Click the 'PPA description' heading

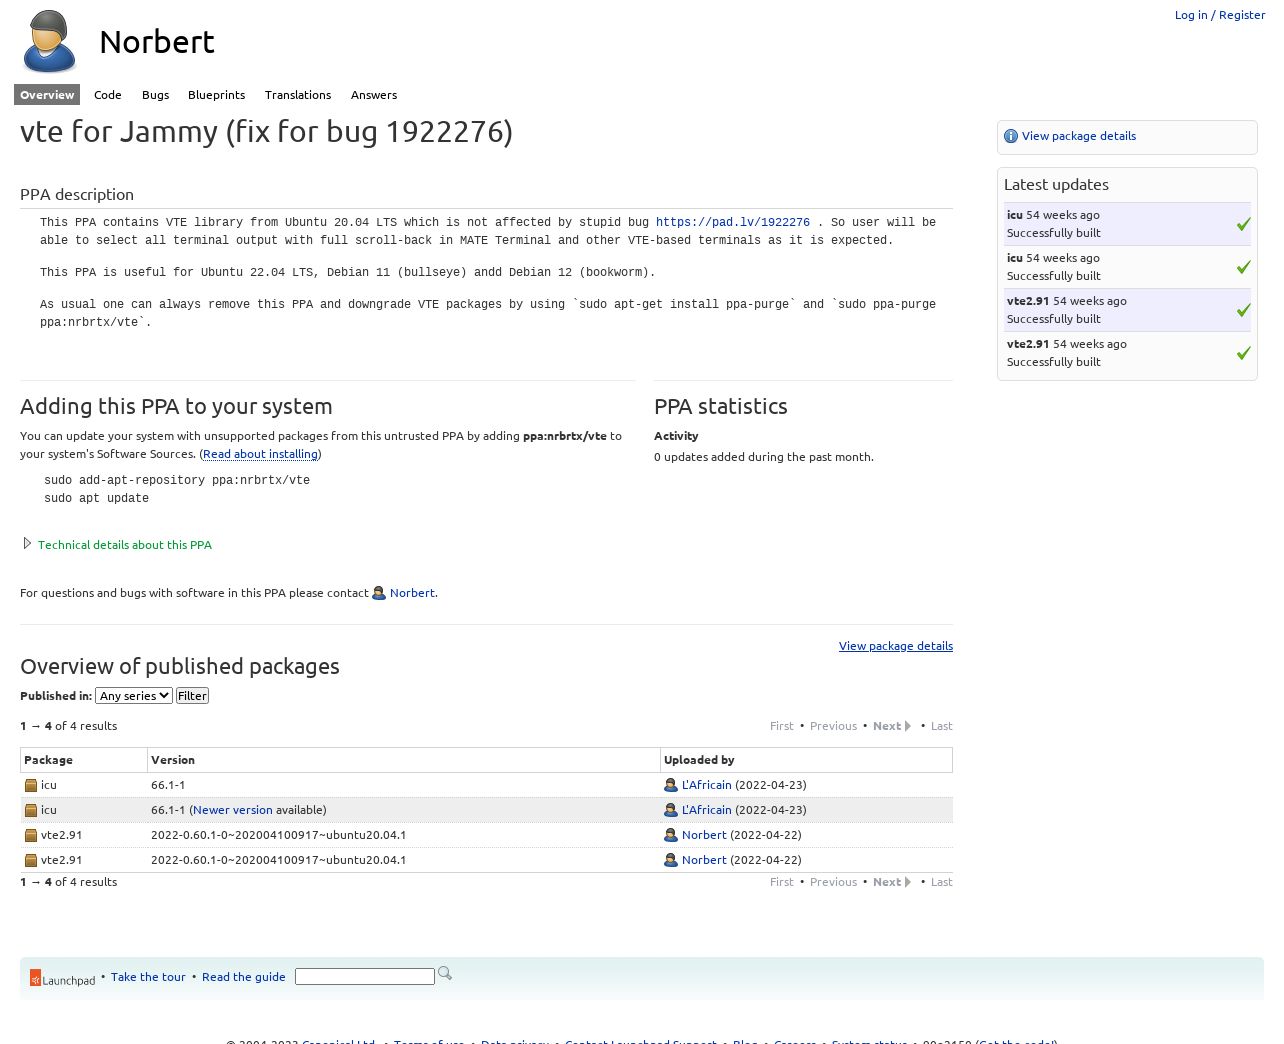pyautogui.click(x=77, y=194)
